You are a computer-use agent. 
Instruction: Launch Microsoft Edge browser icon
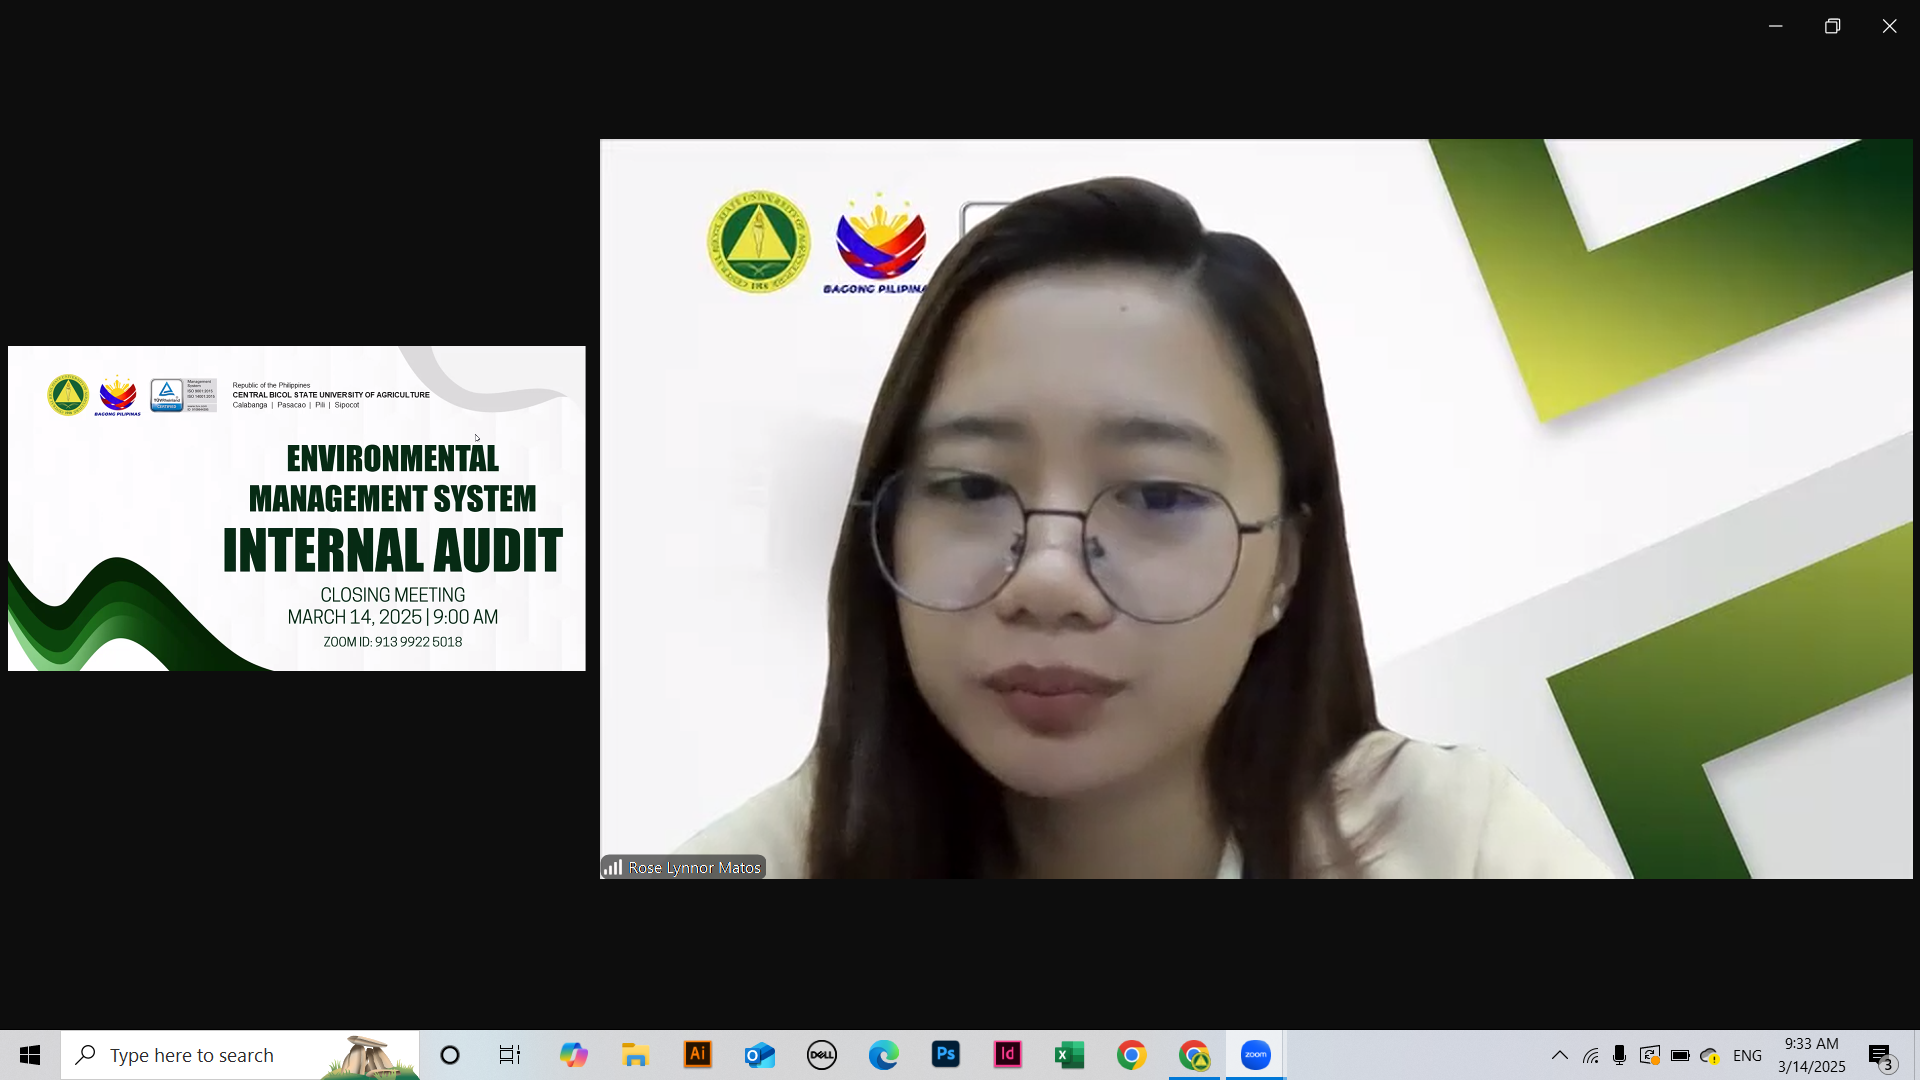[883, 1055]
